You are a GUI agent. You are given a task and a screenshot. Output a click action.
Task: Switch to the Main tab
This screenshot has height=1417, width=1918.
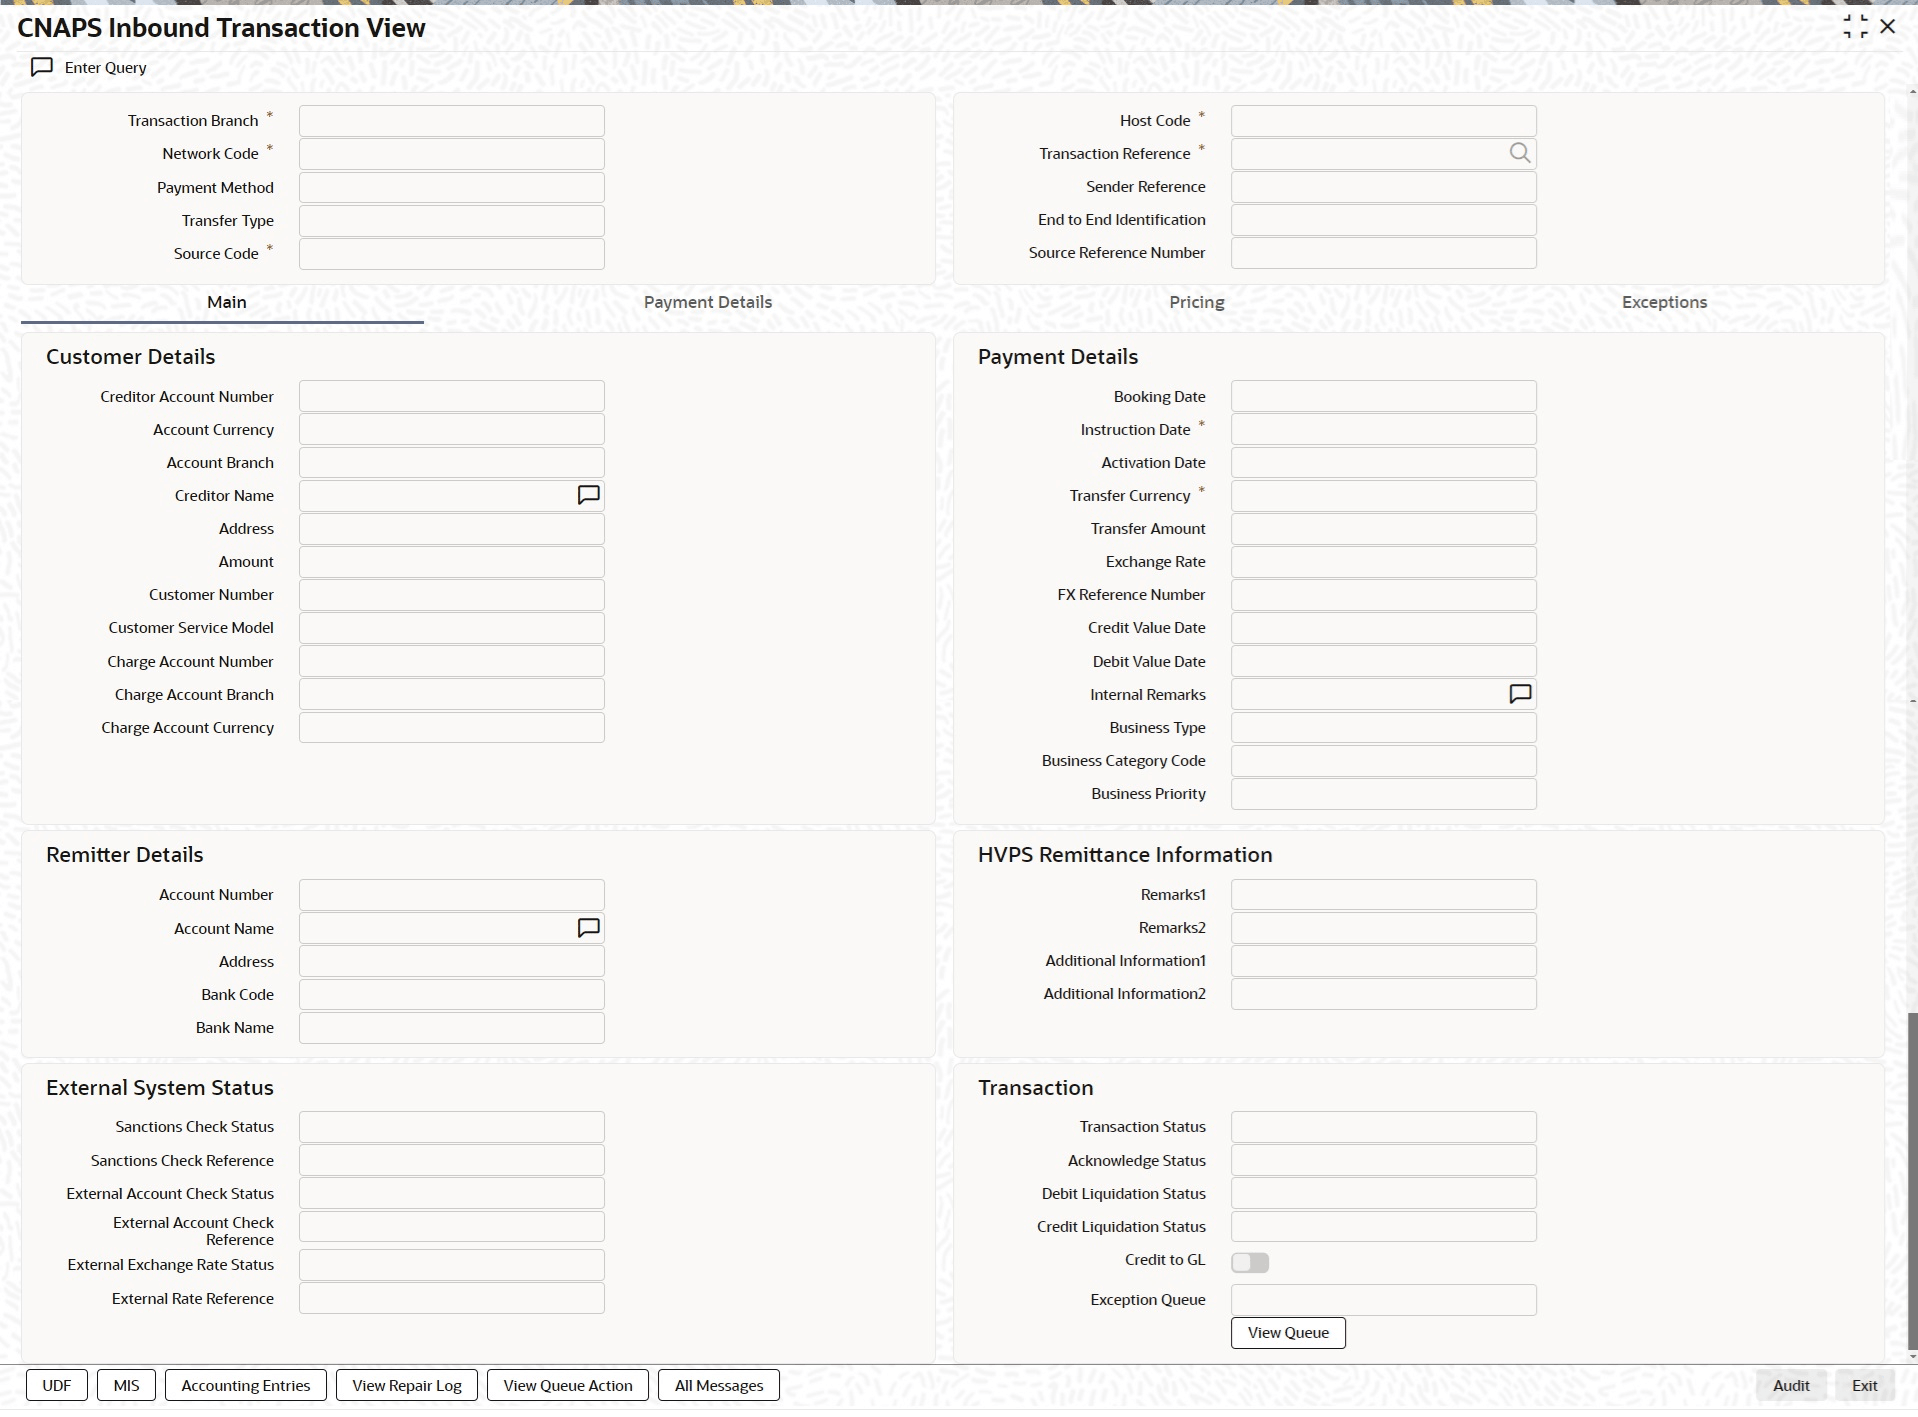point(227,302)
